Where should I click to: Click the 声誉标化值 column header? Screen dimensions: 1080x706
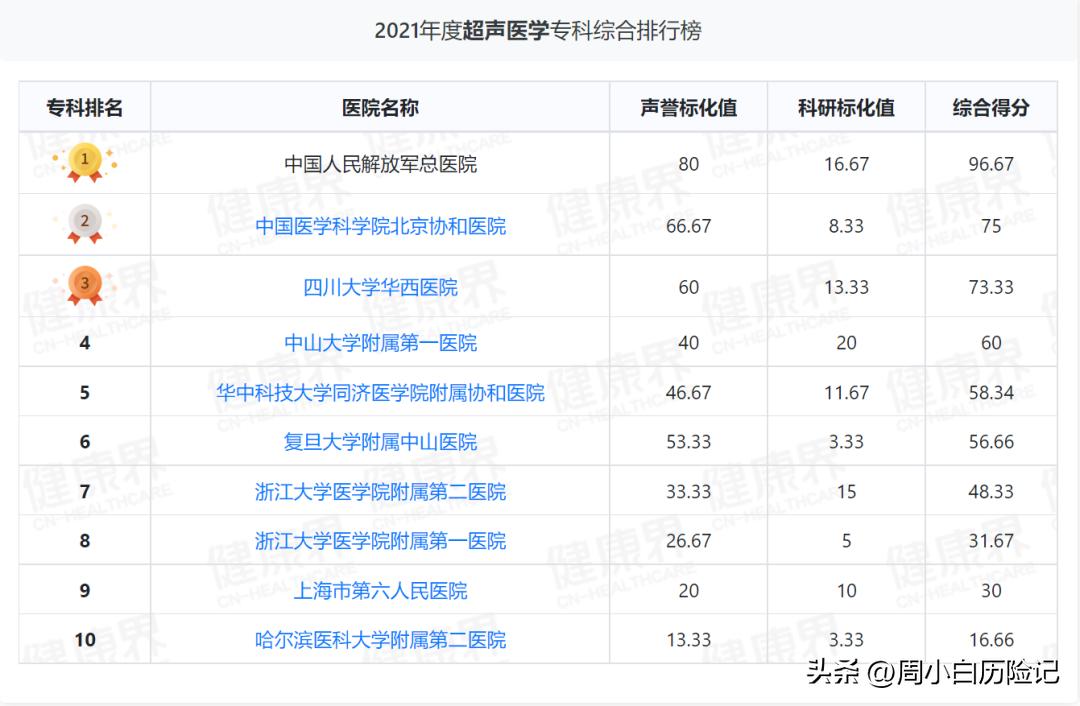click(688, 108)
